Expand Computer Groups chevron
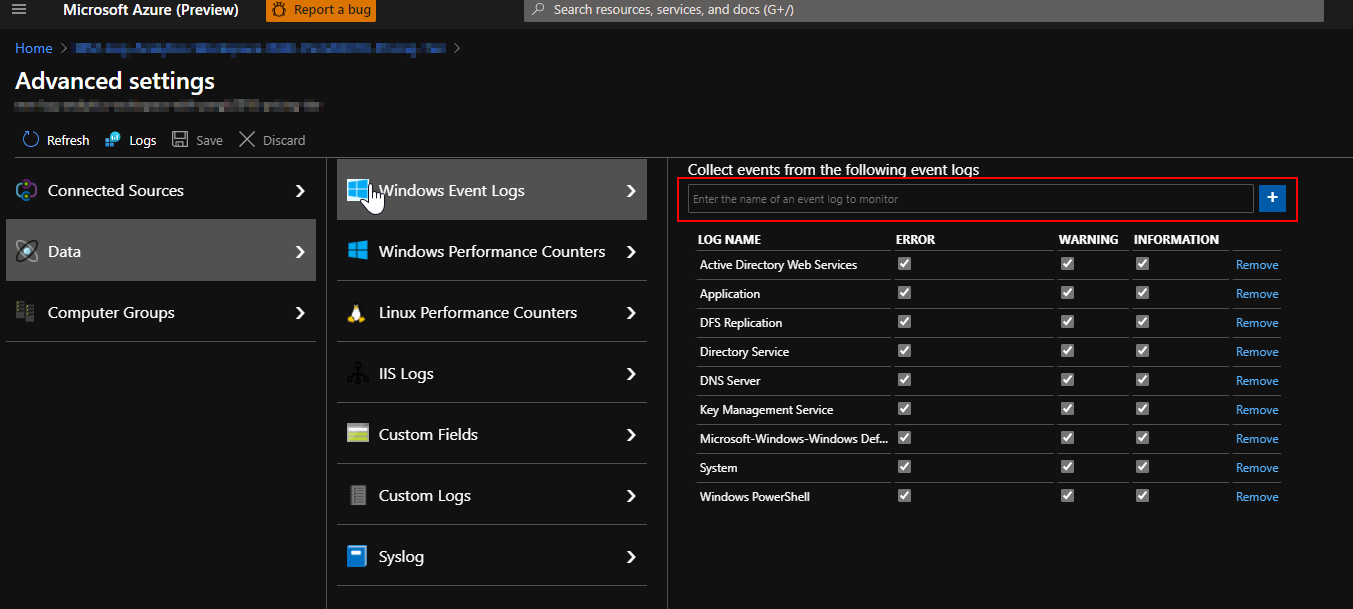 [300, 313]
